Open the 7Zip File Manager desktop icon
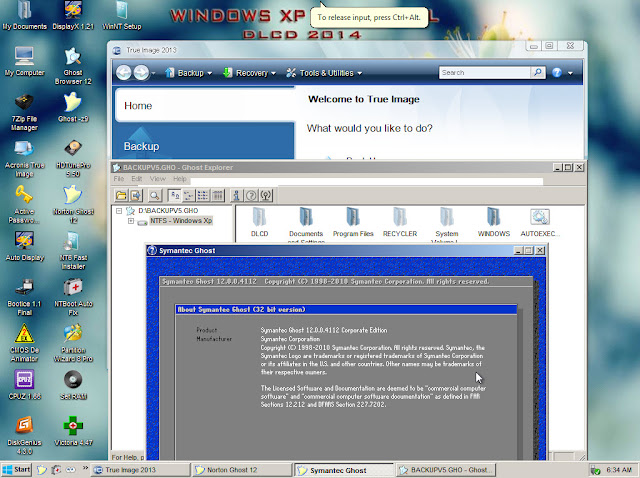Image resolution: width=640 pixels, height=478 pixels. 24,112
